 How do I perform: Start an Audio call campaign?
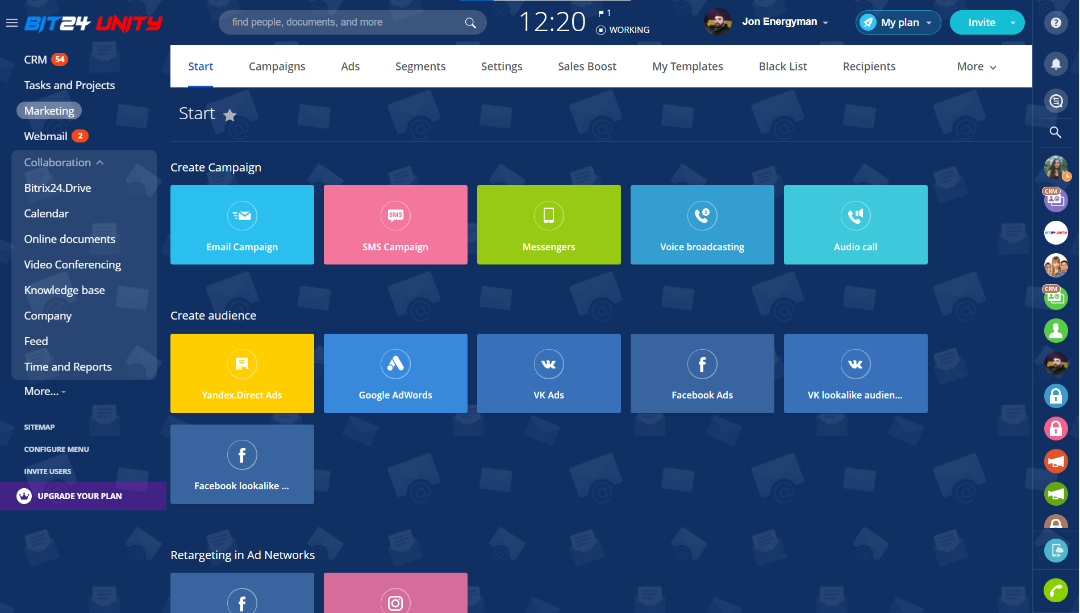click(855, 225)
